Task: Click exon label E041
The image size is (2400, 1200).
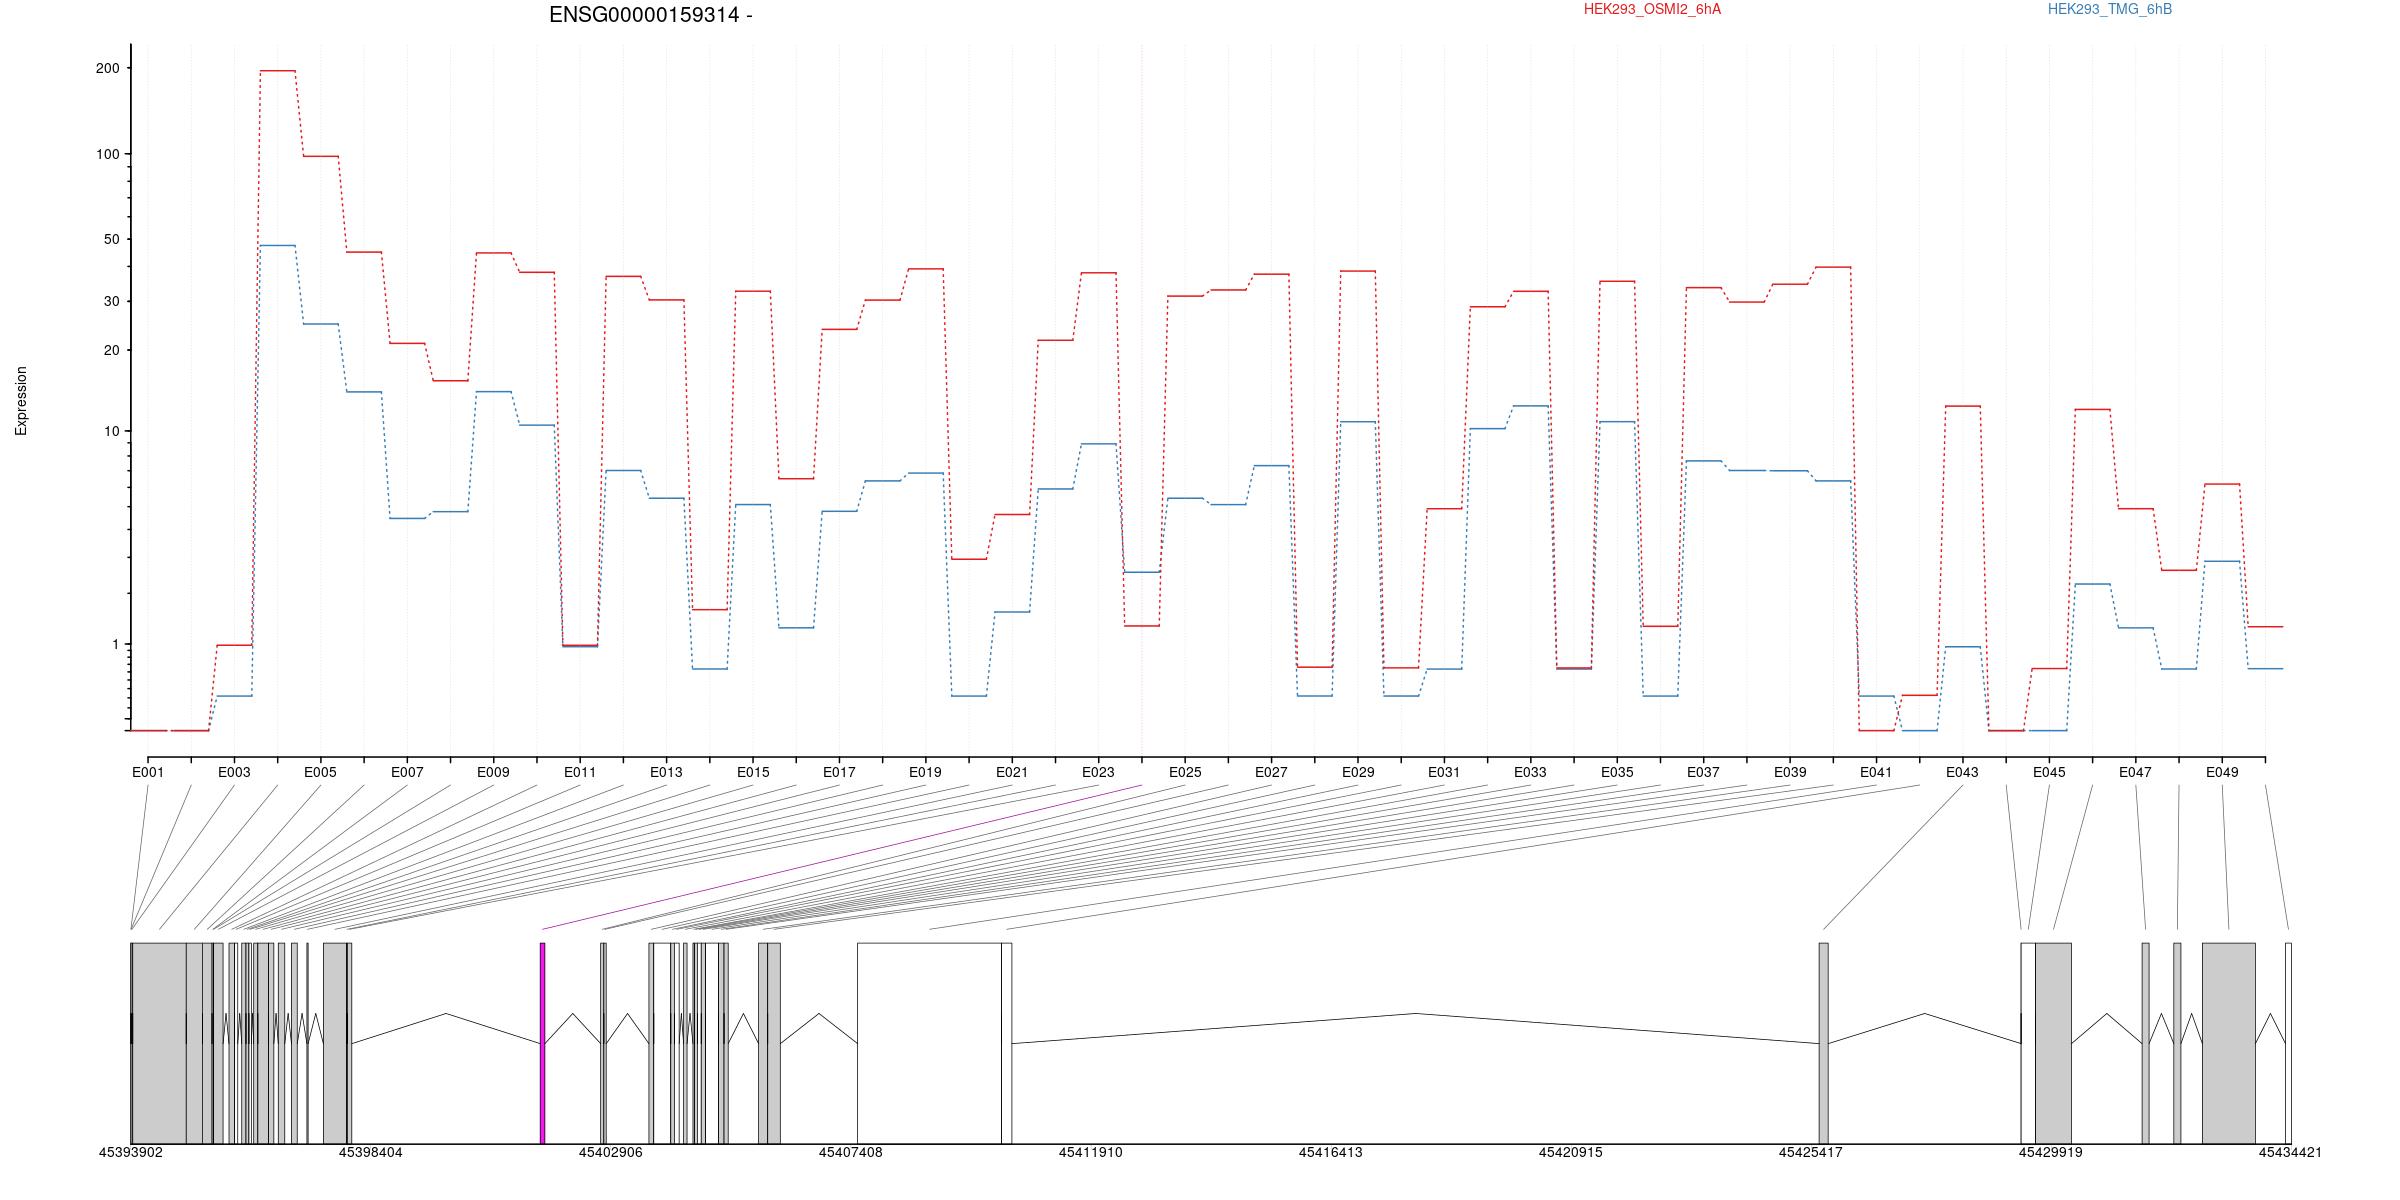Action: (1876, 772)
